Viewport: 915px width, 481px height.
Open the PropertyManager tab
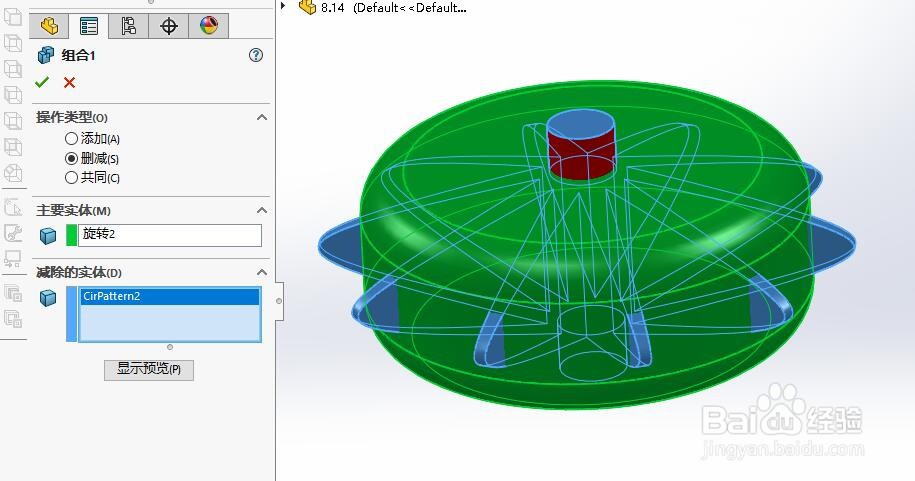pos(89,26)
